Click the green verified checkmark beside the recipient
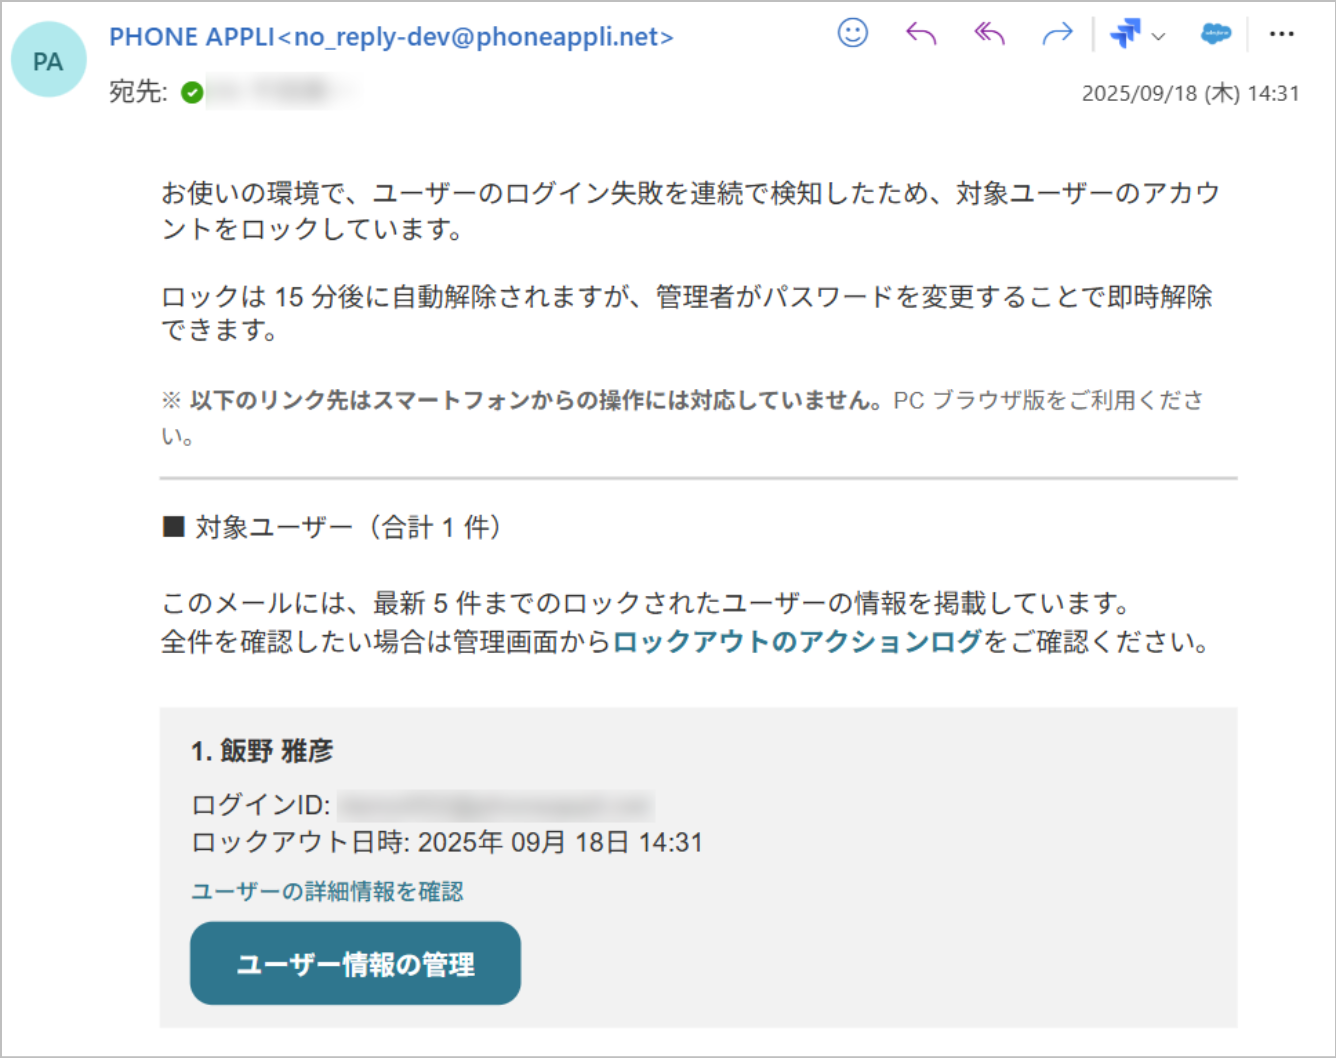The width and height of the screenshot is (1336, 1058). (x=193, y=92)
